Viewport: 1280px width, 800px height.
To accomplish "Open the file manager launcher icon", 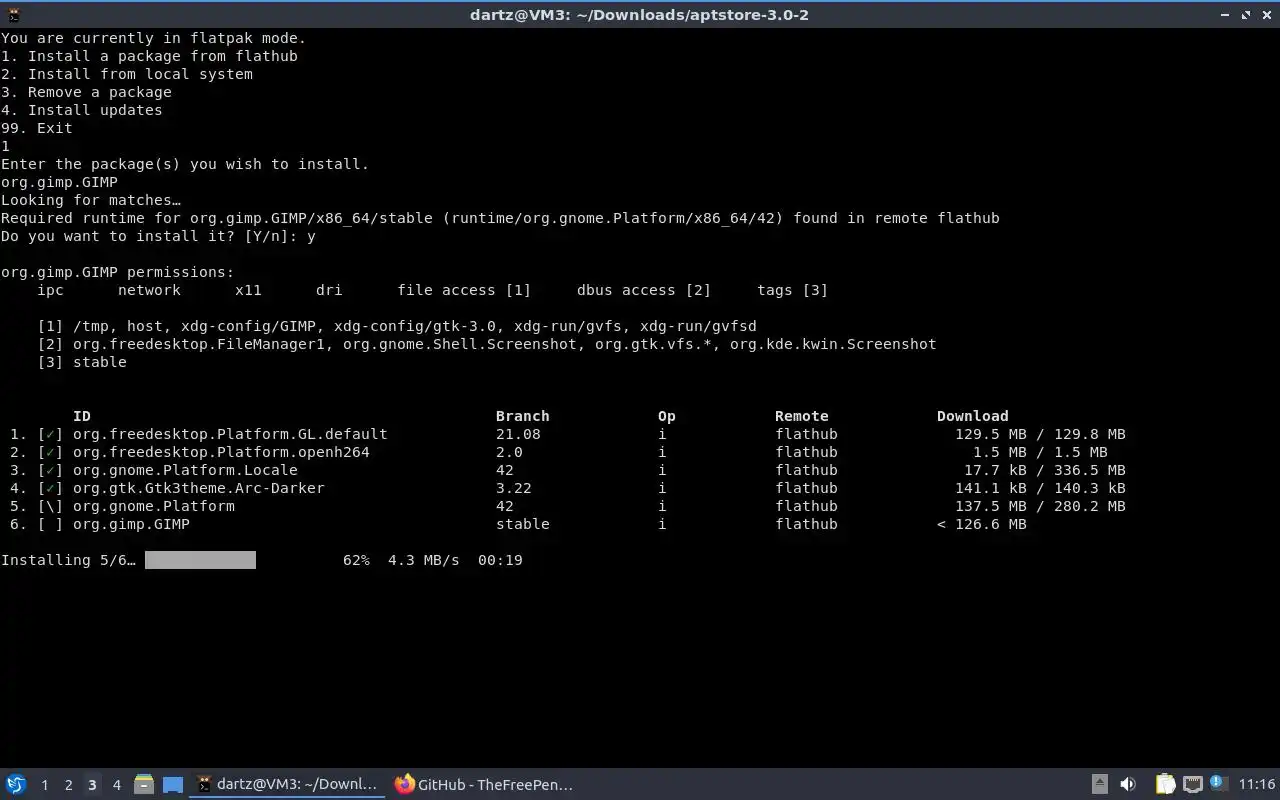I will [144, 785].
